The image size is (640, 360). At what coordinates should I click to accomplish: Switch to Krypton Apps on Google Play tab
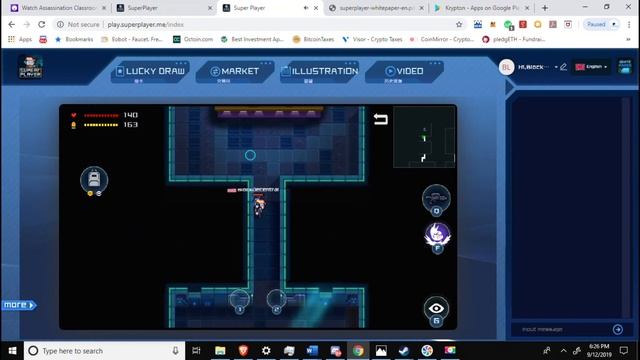(x=482, y=8)
